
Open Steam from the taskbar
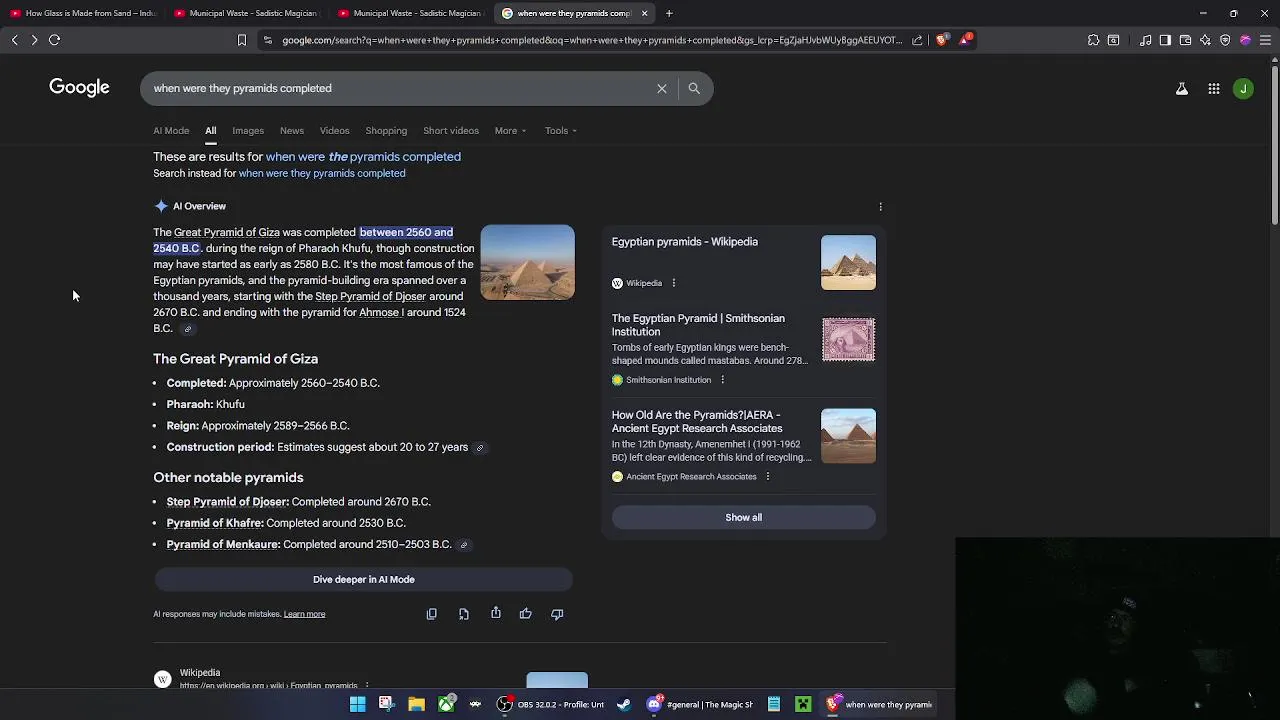click(624, 704)
